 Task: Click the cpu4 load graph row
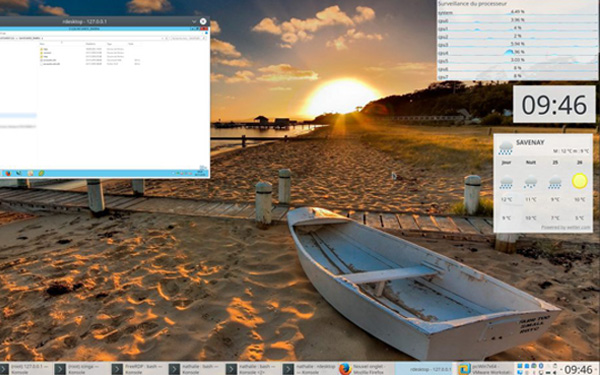pyautogui.click(x=518, y=52)
